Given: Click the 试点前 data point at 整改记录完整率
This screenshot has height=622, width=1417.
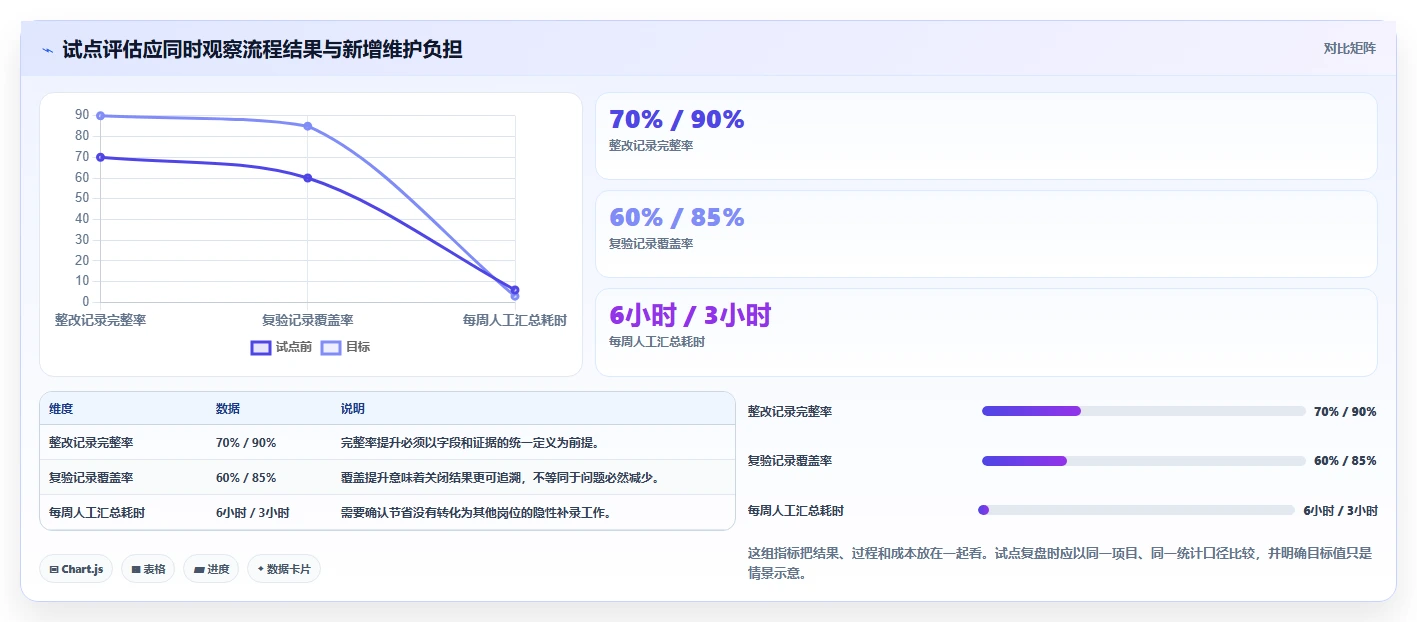Looking at the screenshot, I should (x=101, y=157).
